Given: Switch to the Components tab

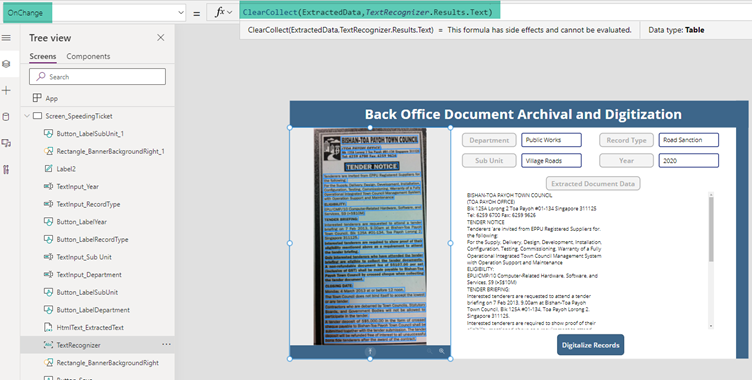Looking at the screenshot, I should pos(88,56).
